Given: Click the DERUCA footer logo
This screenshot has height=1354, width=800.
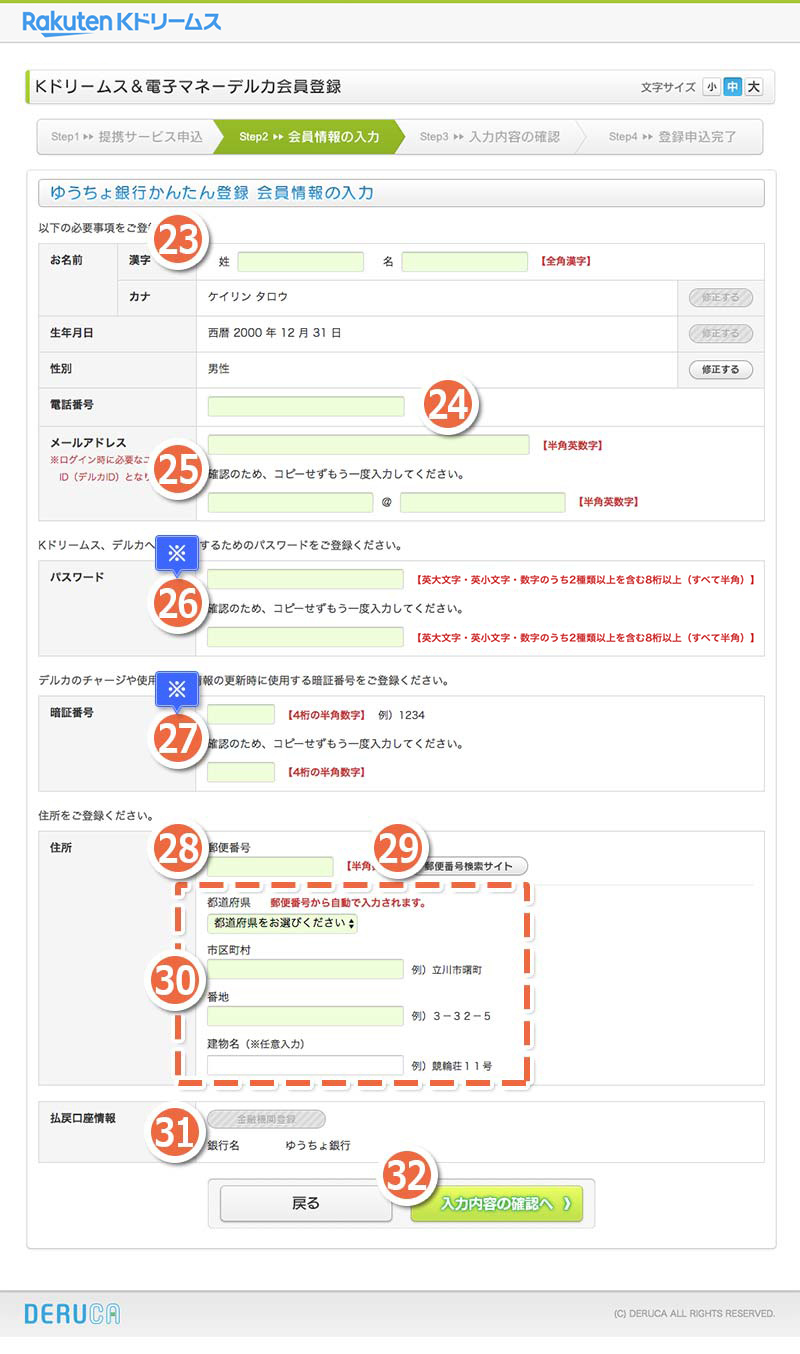Looking at the screenshot, I should click(72, 1313).
